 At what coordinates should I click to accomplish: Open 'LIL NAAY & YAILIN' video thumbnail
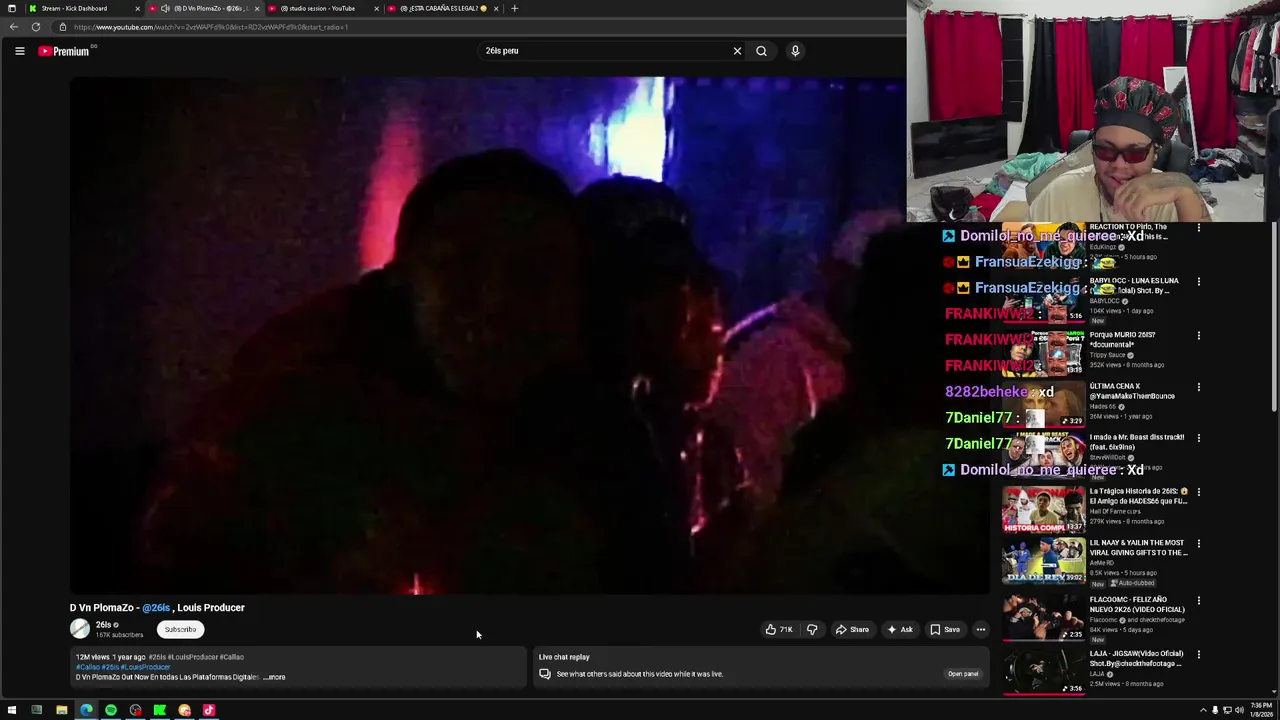point(1043,563)
